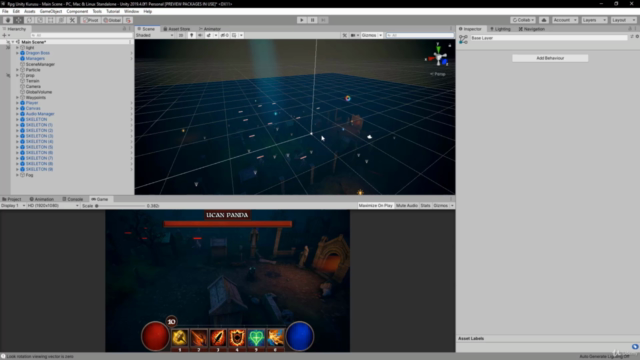640x360 pixels.
Task: Advance one frame with Step button
Action: pos(323,20)
